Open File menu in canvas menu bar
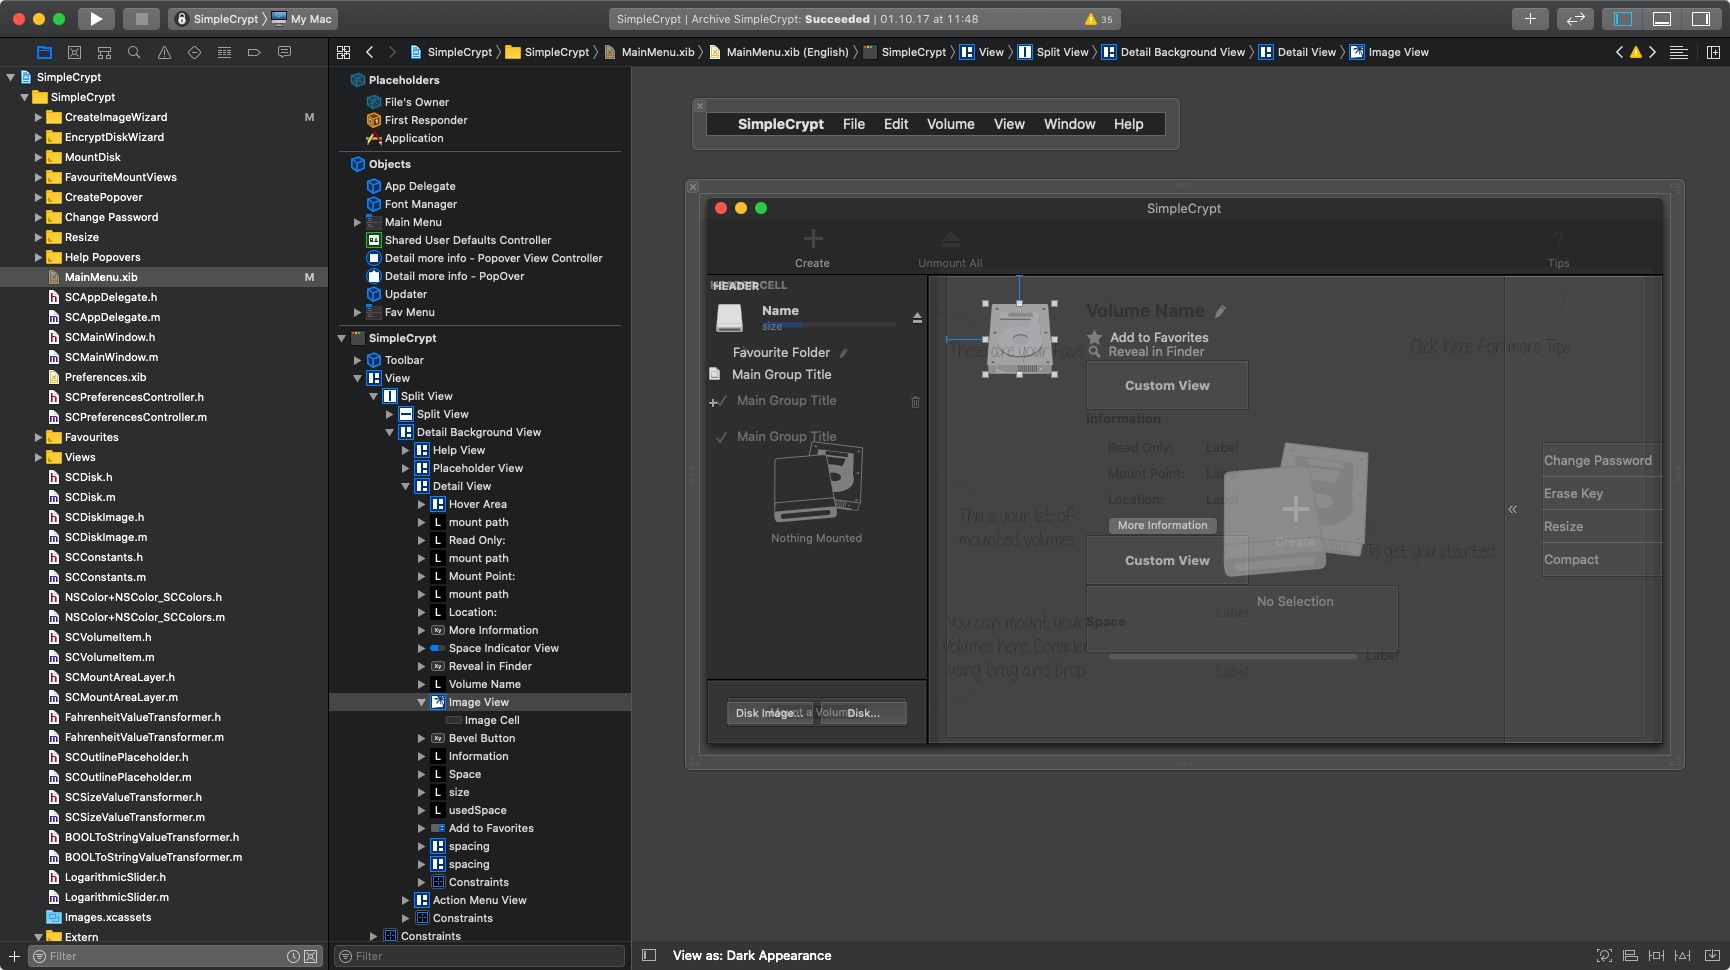Image resolution: width=1730 pixels, height=970 pixels. (x=853, y=124)
